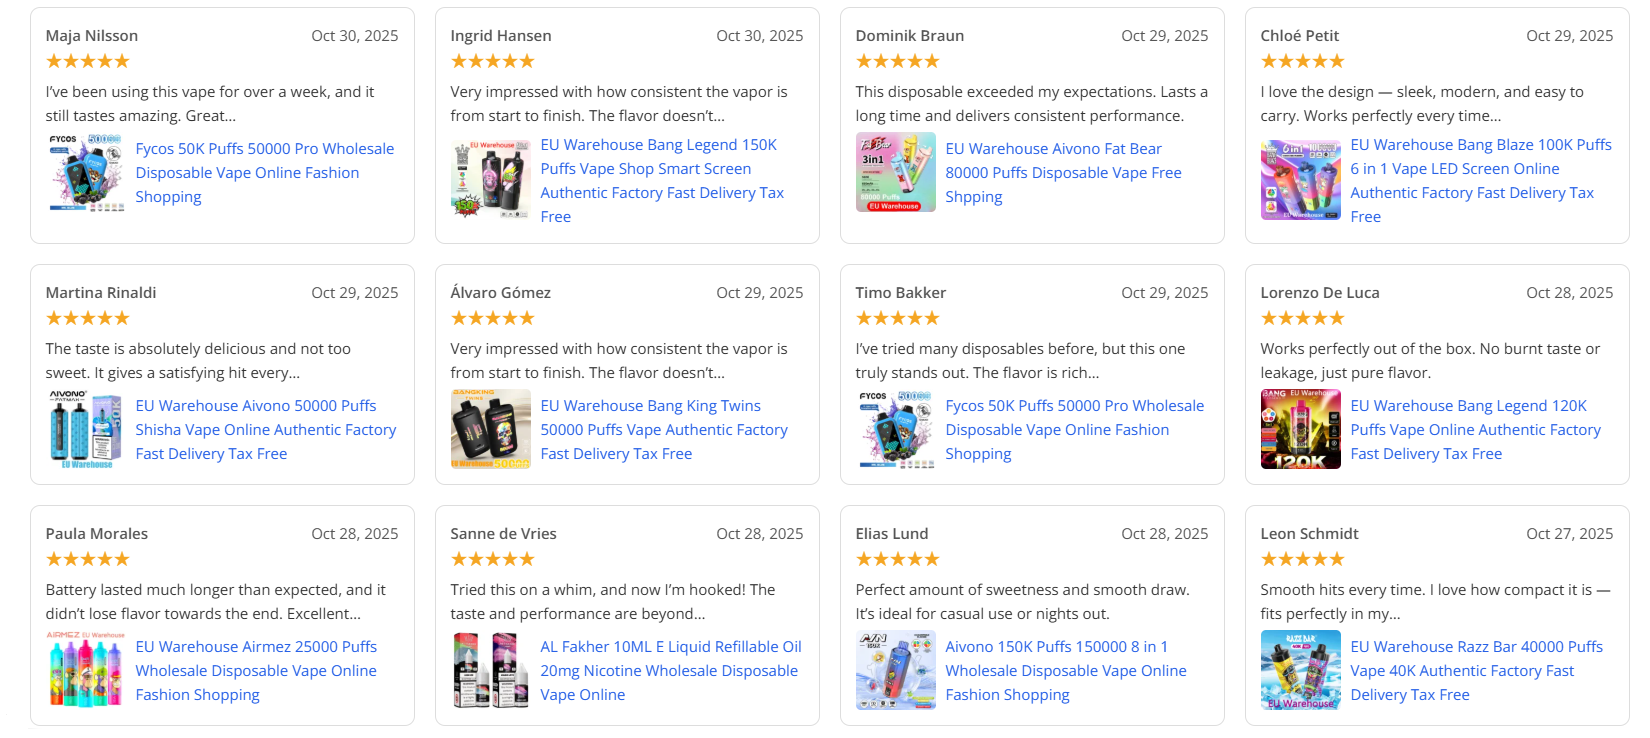Open Bang Legend 120K product thumbnail
The image size is (1650, 738).
[x=1301, y=429]
